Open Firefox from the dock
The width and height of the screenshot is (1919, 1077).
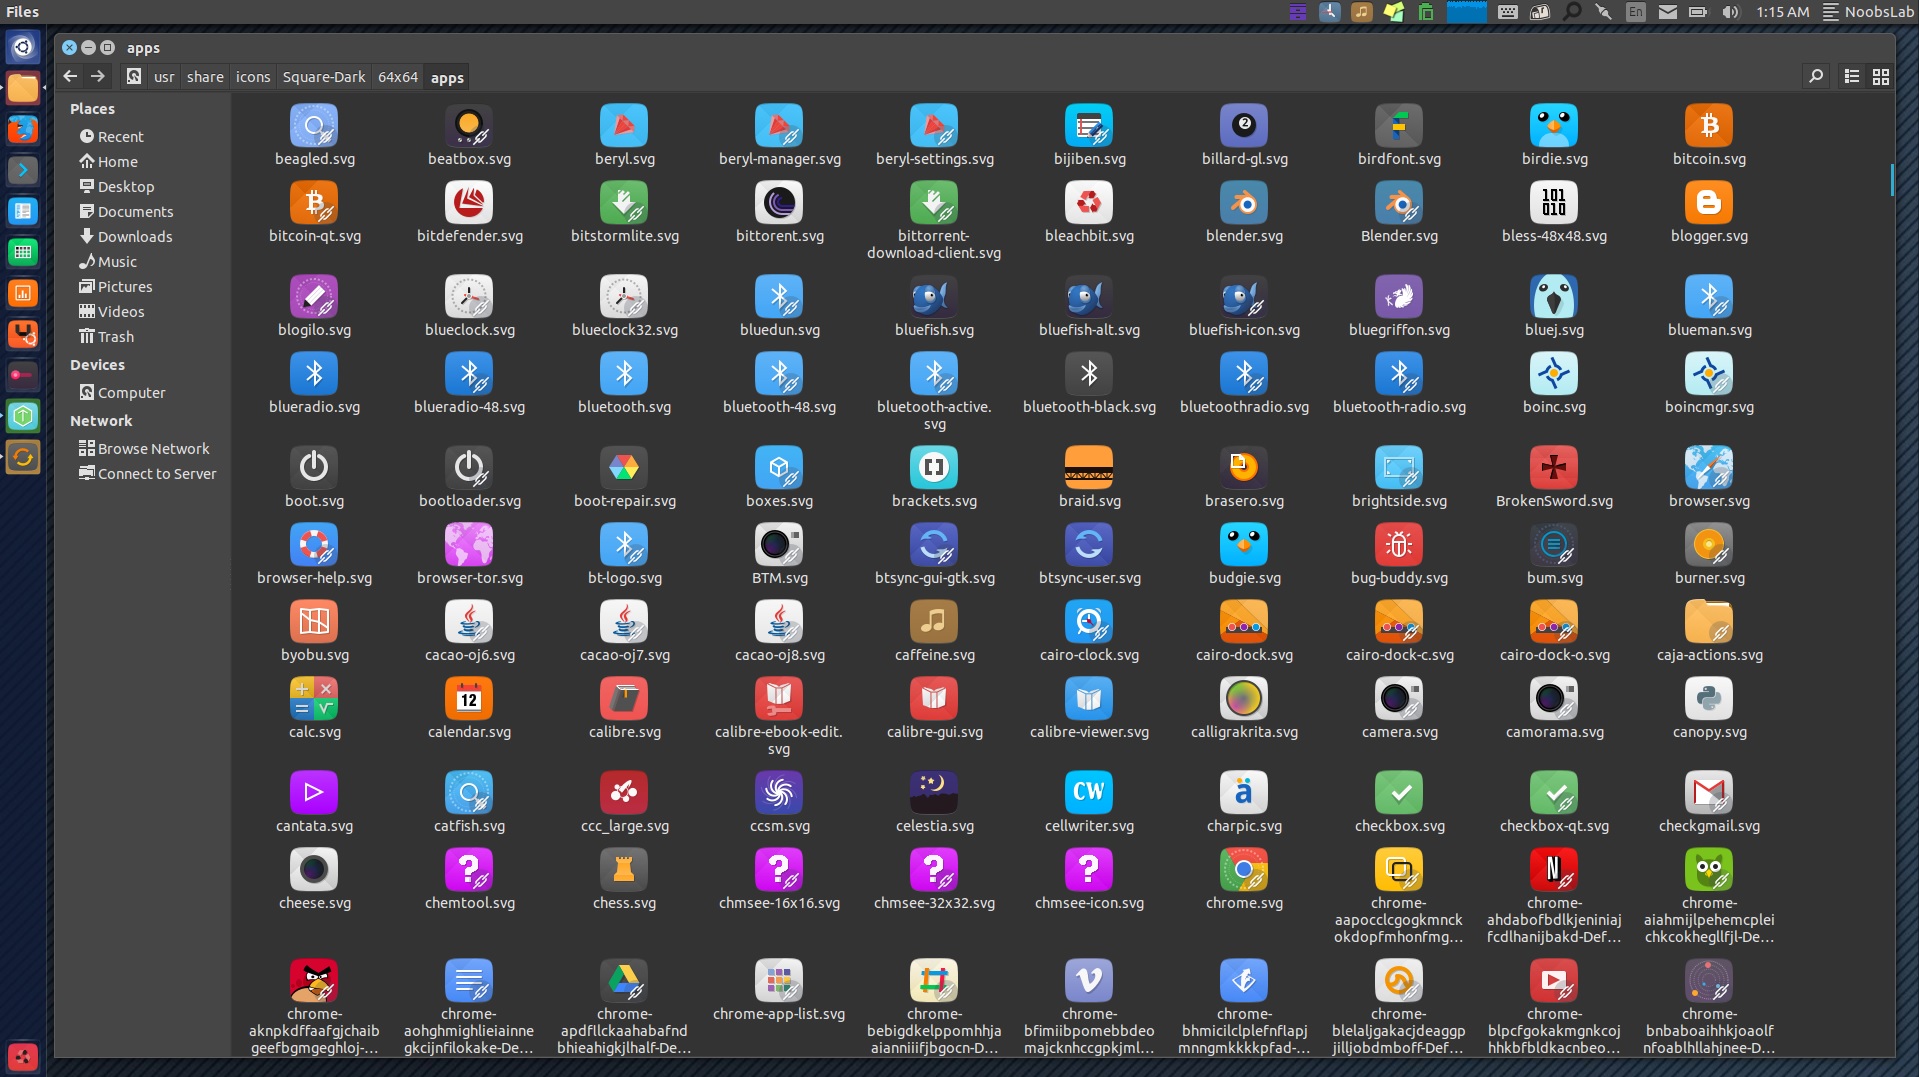23,129
